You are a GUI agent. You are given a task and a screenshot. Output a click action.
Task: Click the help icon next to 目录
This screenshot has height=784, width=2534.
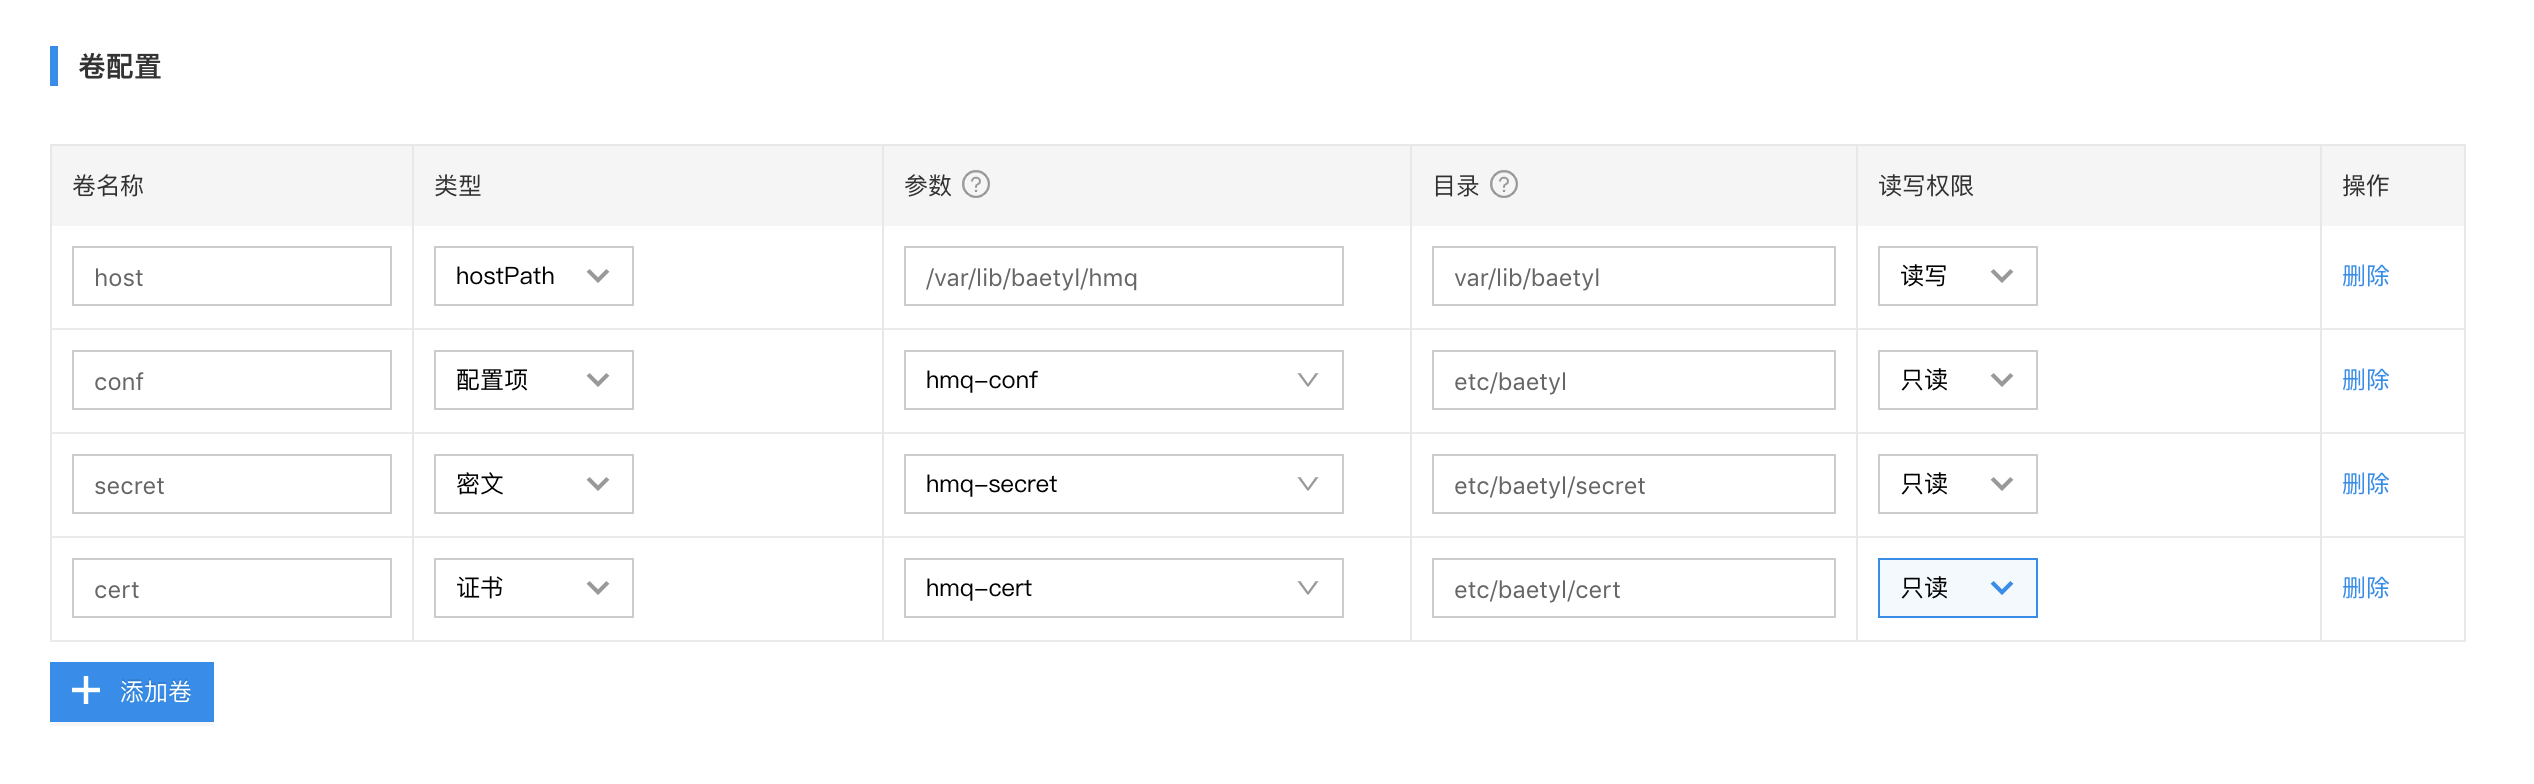click(1503, 185)
